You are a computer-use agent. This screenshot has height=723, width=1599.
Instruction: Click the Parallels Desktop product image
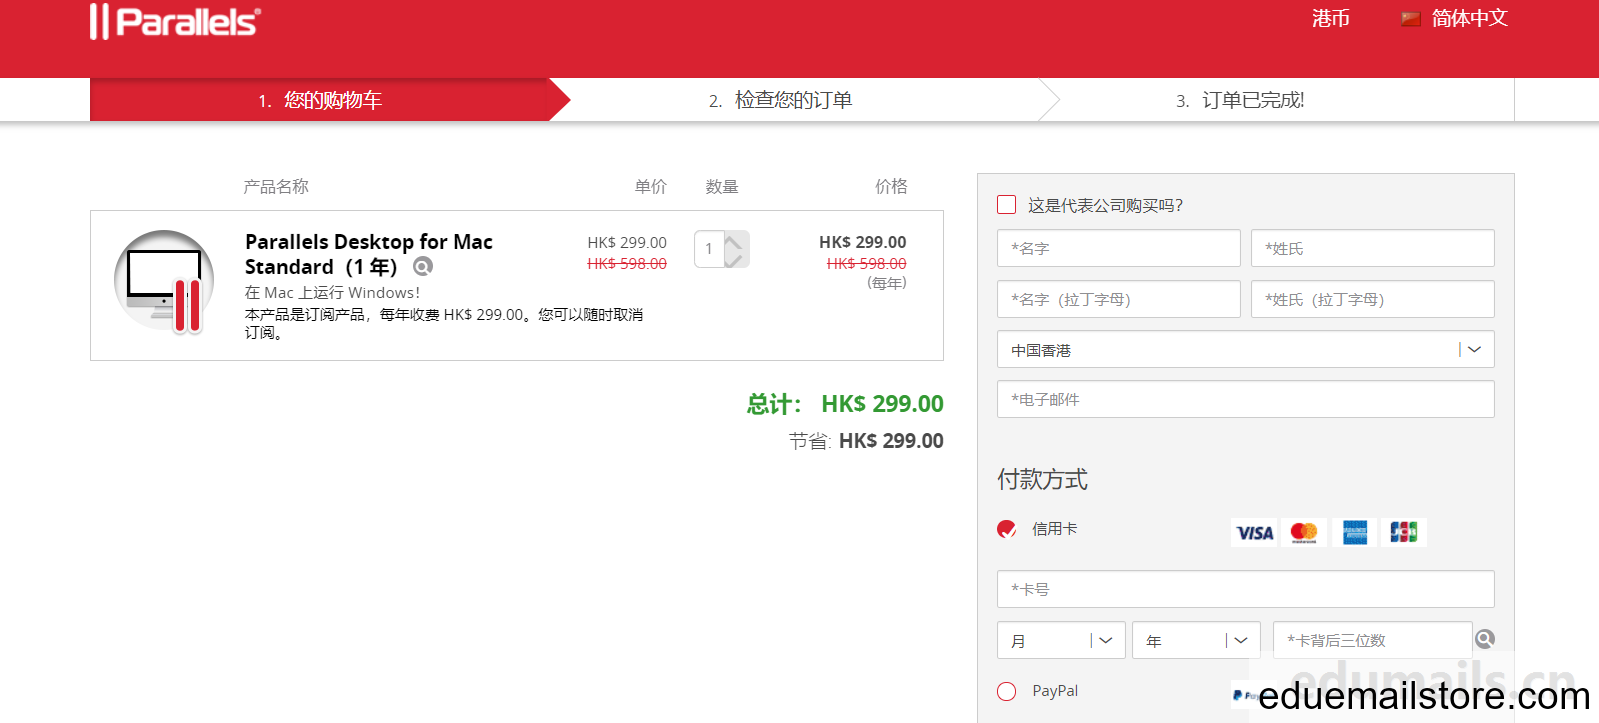[164, 282]
